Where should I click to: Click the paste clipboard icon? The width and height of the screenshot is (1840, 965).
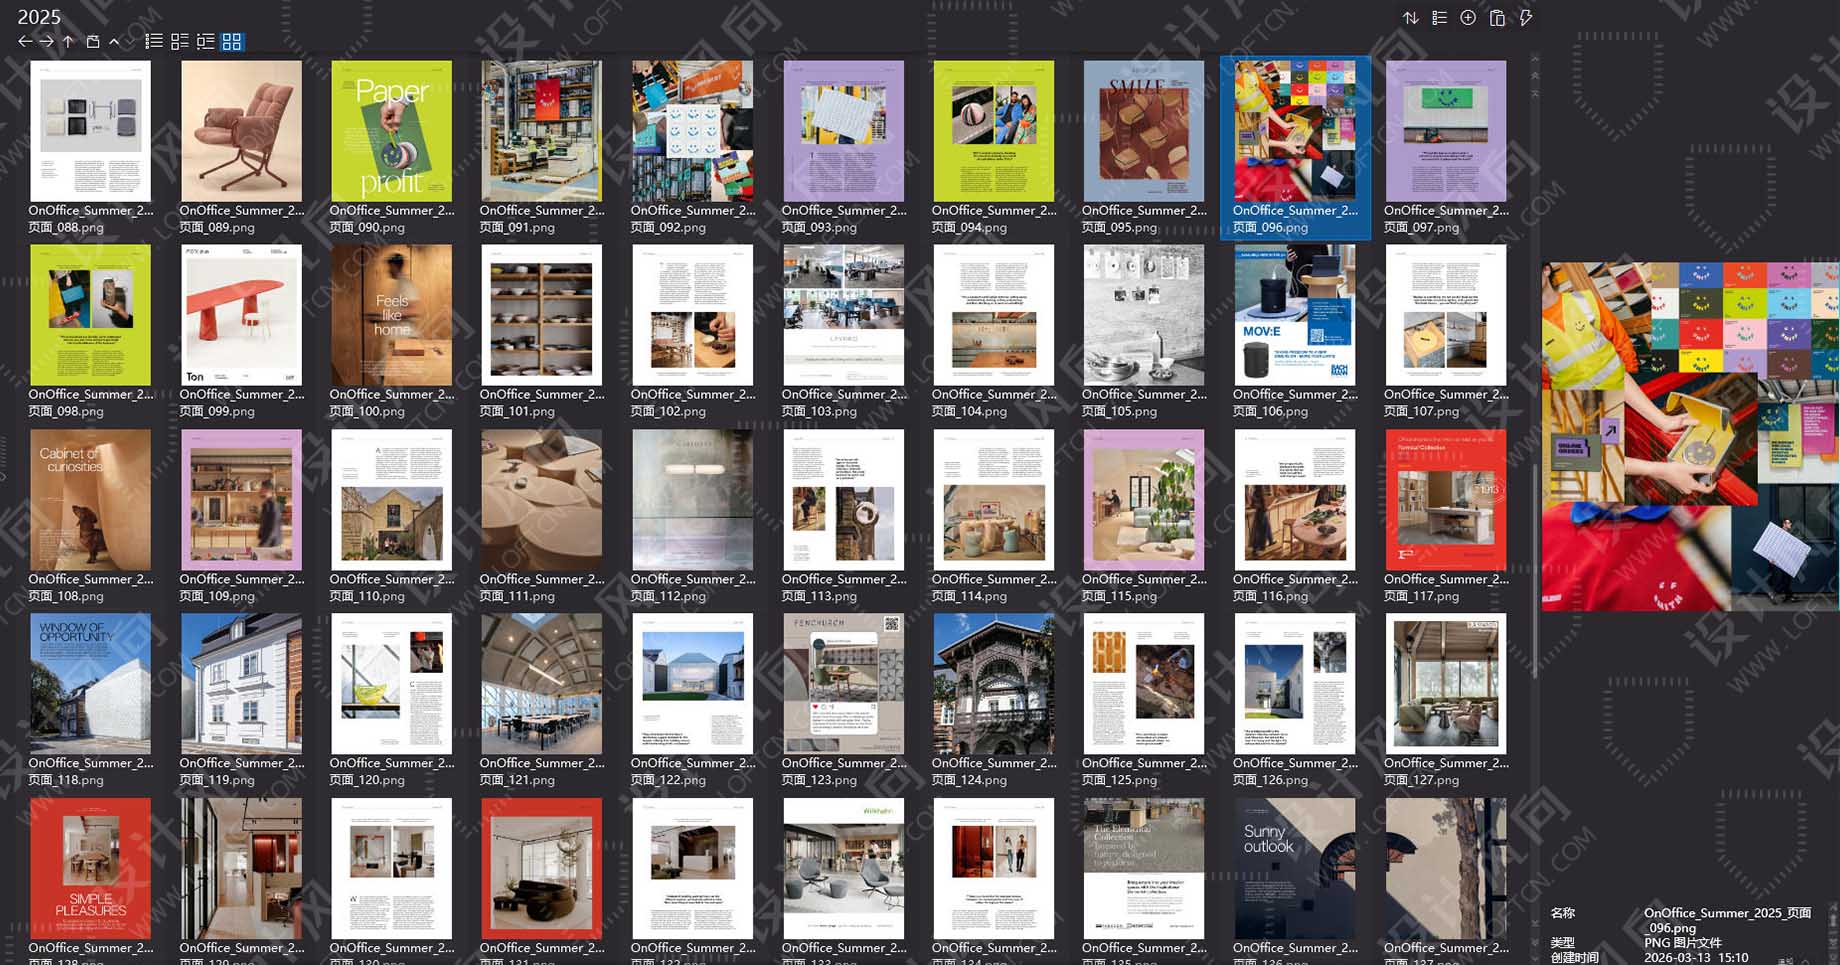pyautogui.click(x=1496, y=17)
